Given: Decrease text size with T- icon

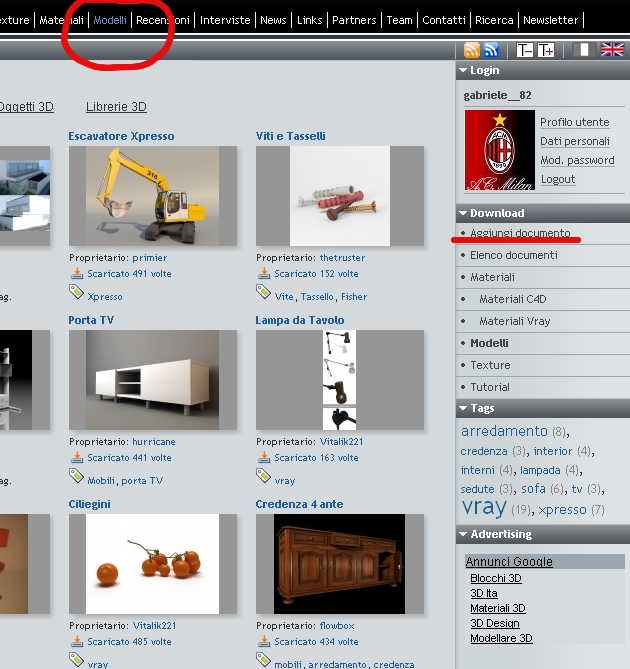Looking at the screenshot, I should (x=525, y=50).
